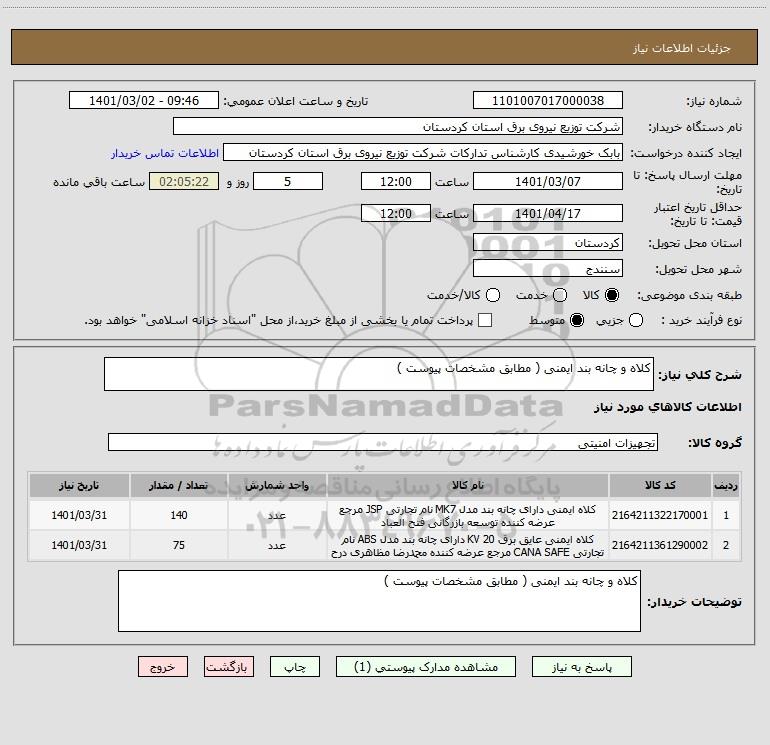Image resolution: width=770 pixels, height=745 pixels.
Task: Select the 'متوسط' purchase type radio
Action: [577, 320]
